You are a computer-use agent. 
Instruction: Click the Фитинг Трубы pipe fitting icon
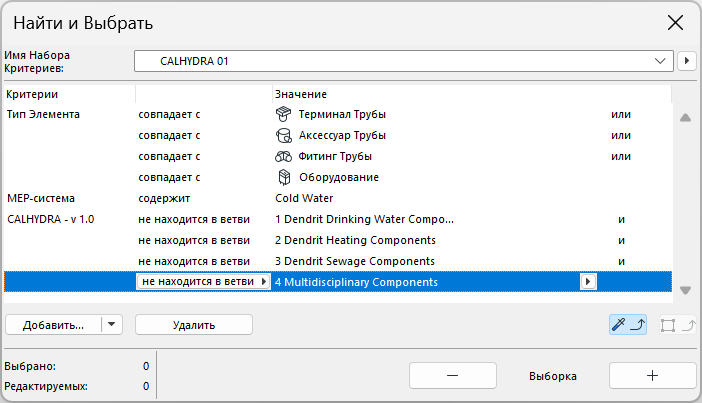click(x=283, y=156)
